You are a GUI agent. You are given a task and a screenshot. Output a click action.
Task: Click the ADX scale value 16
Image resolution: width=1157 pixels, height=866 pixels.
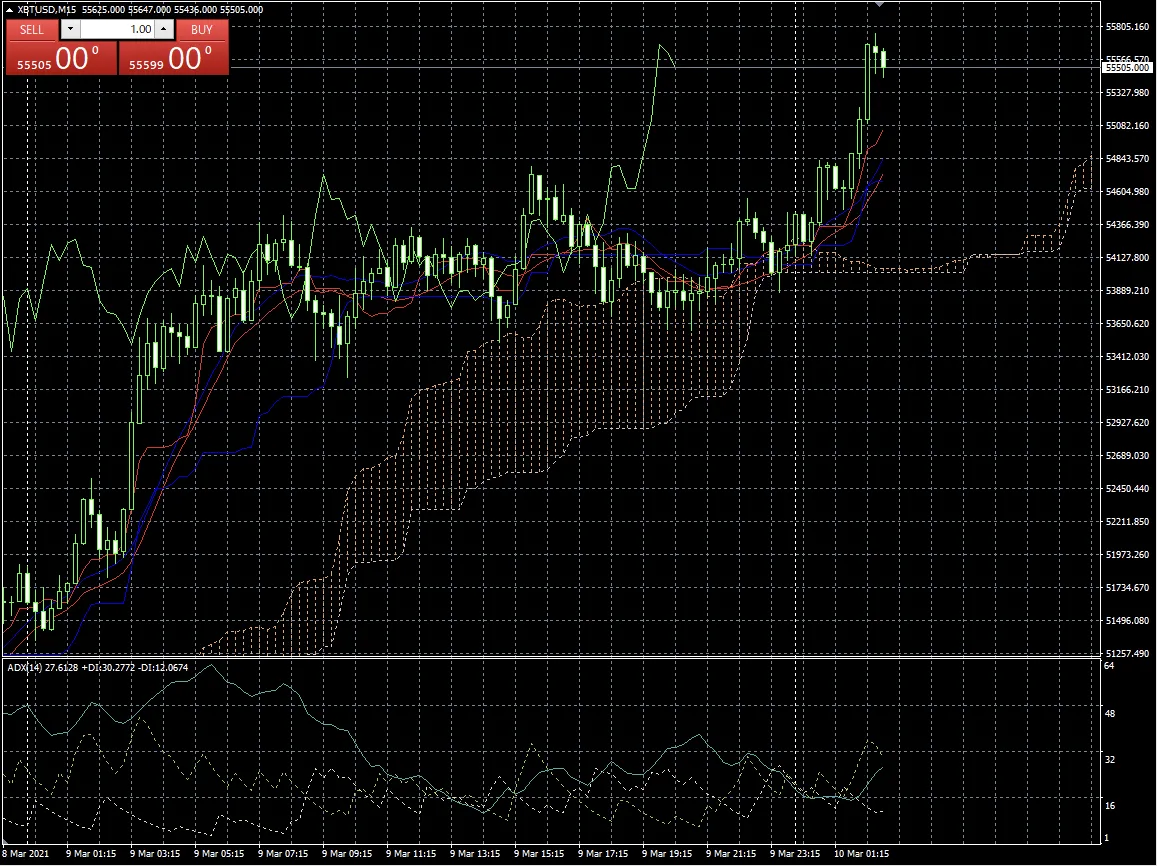[1110, 806]
